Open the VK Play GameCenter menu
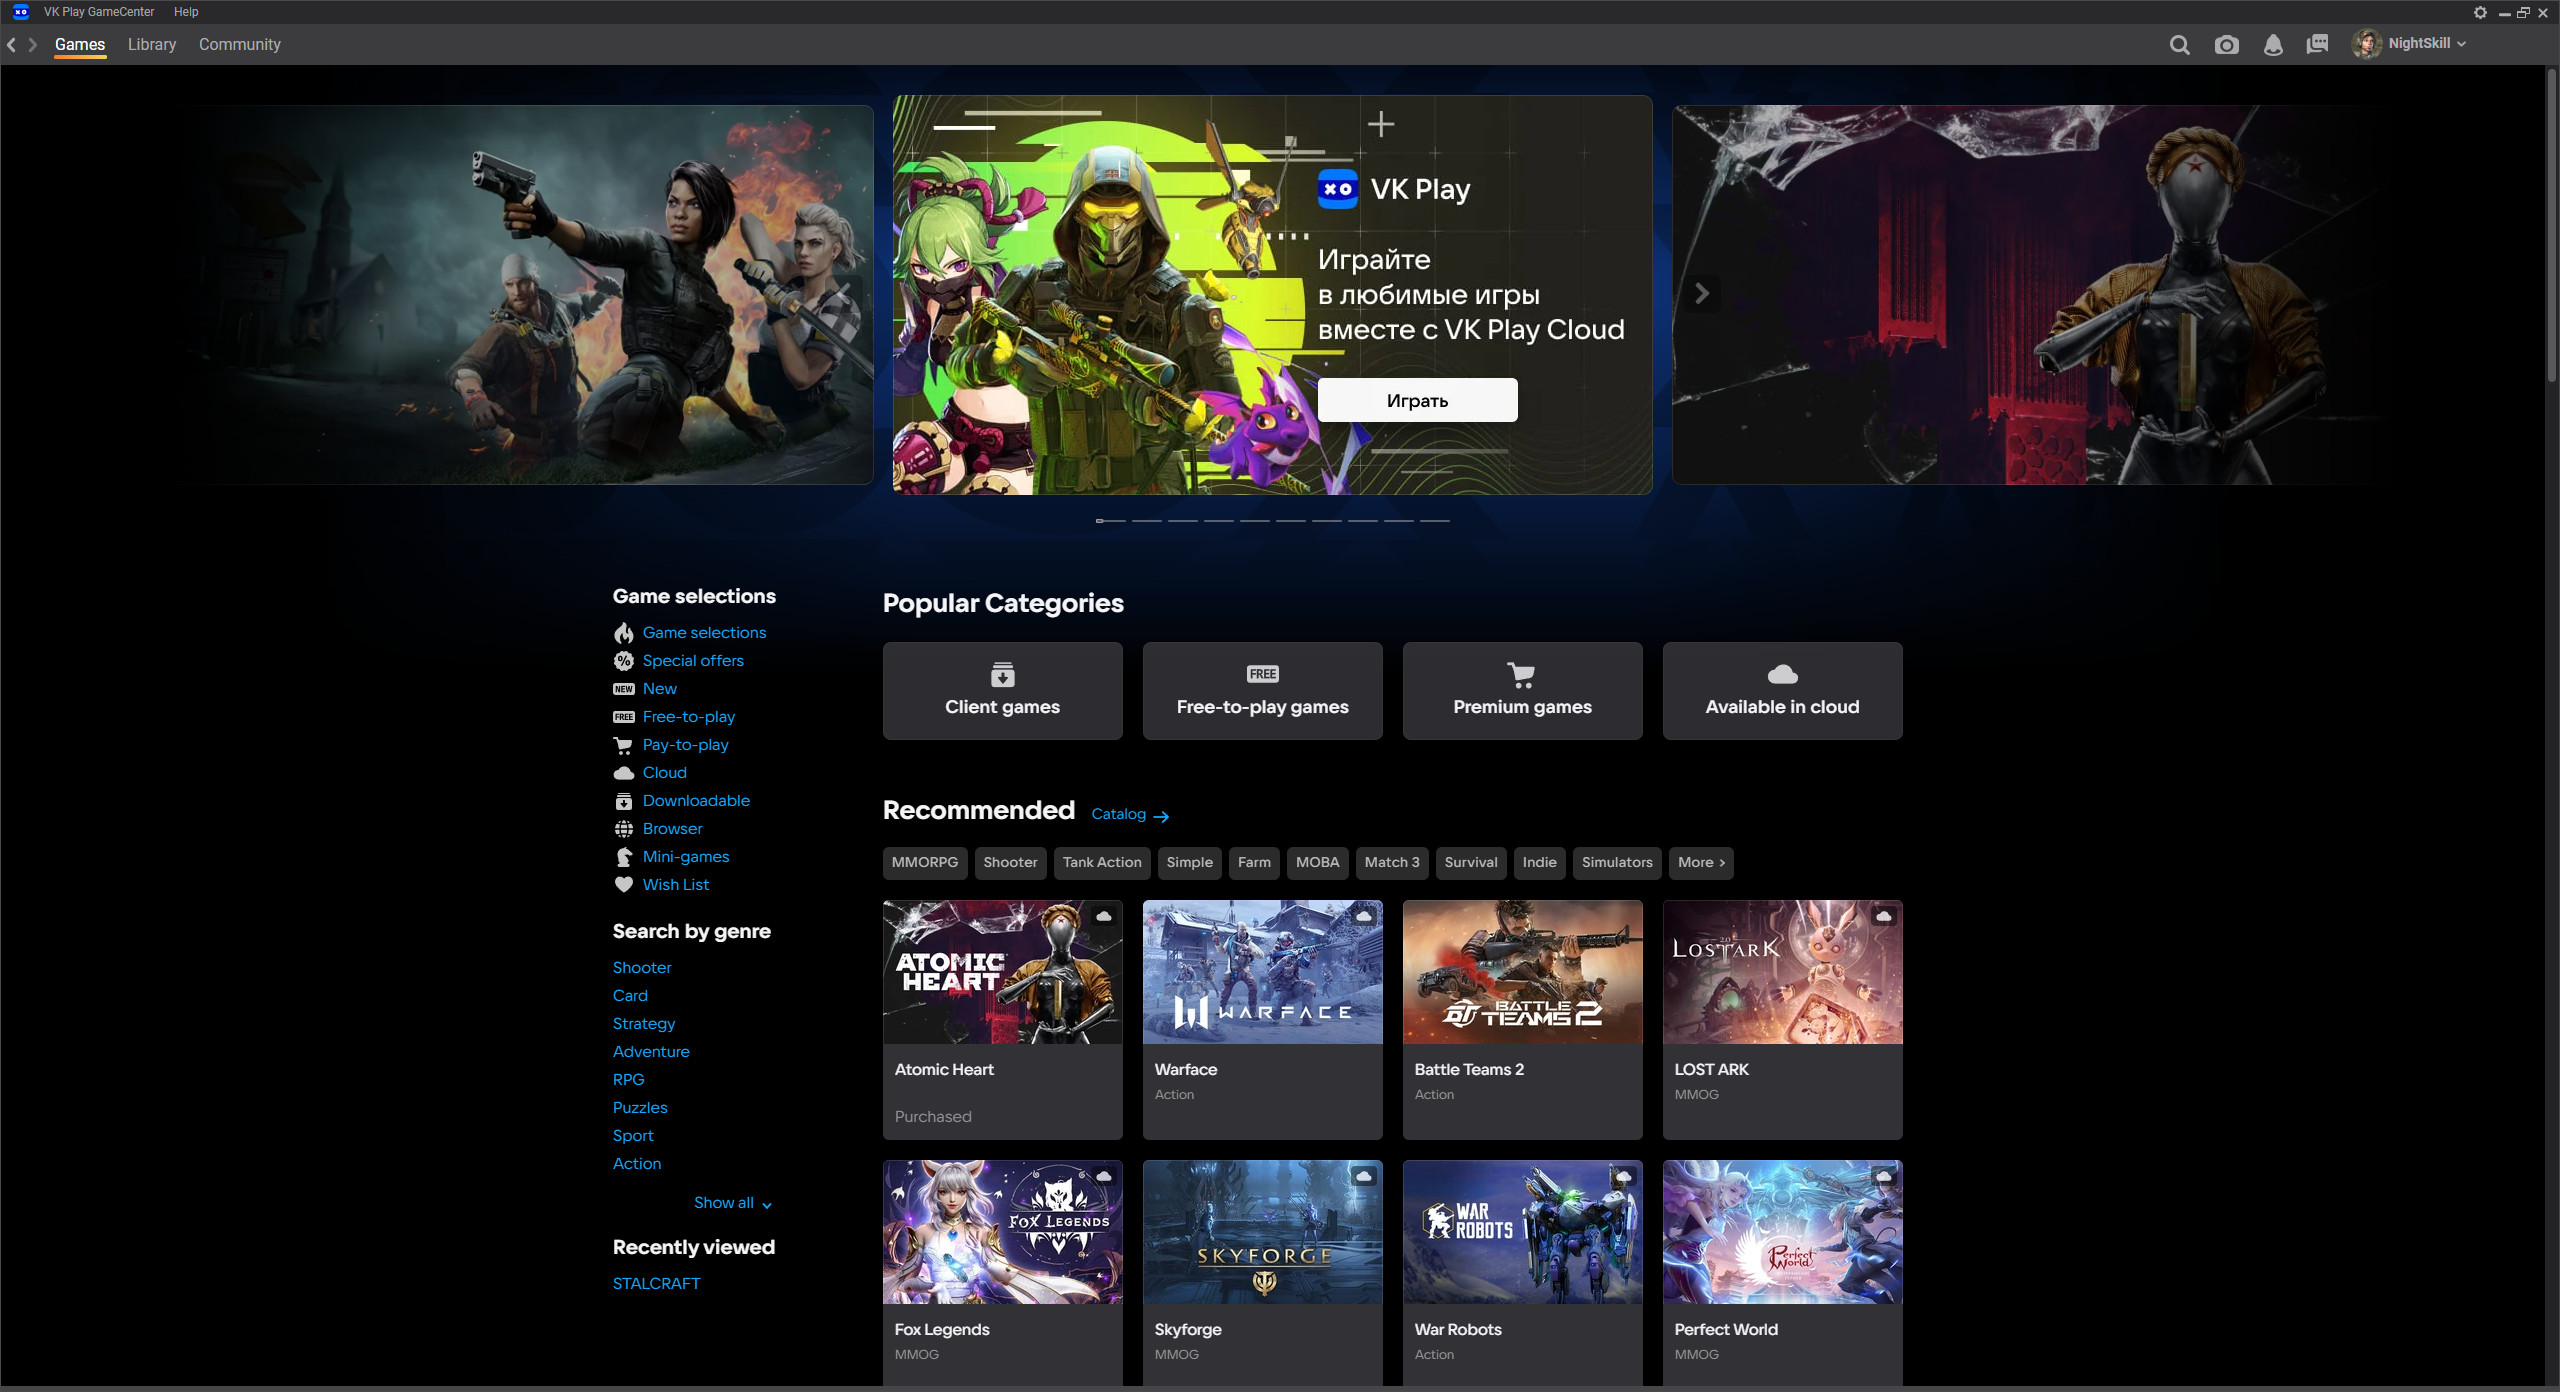The height and width of the screenshot is (1392, 2560). (x=99, y=12)
